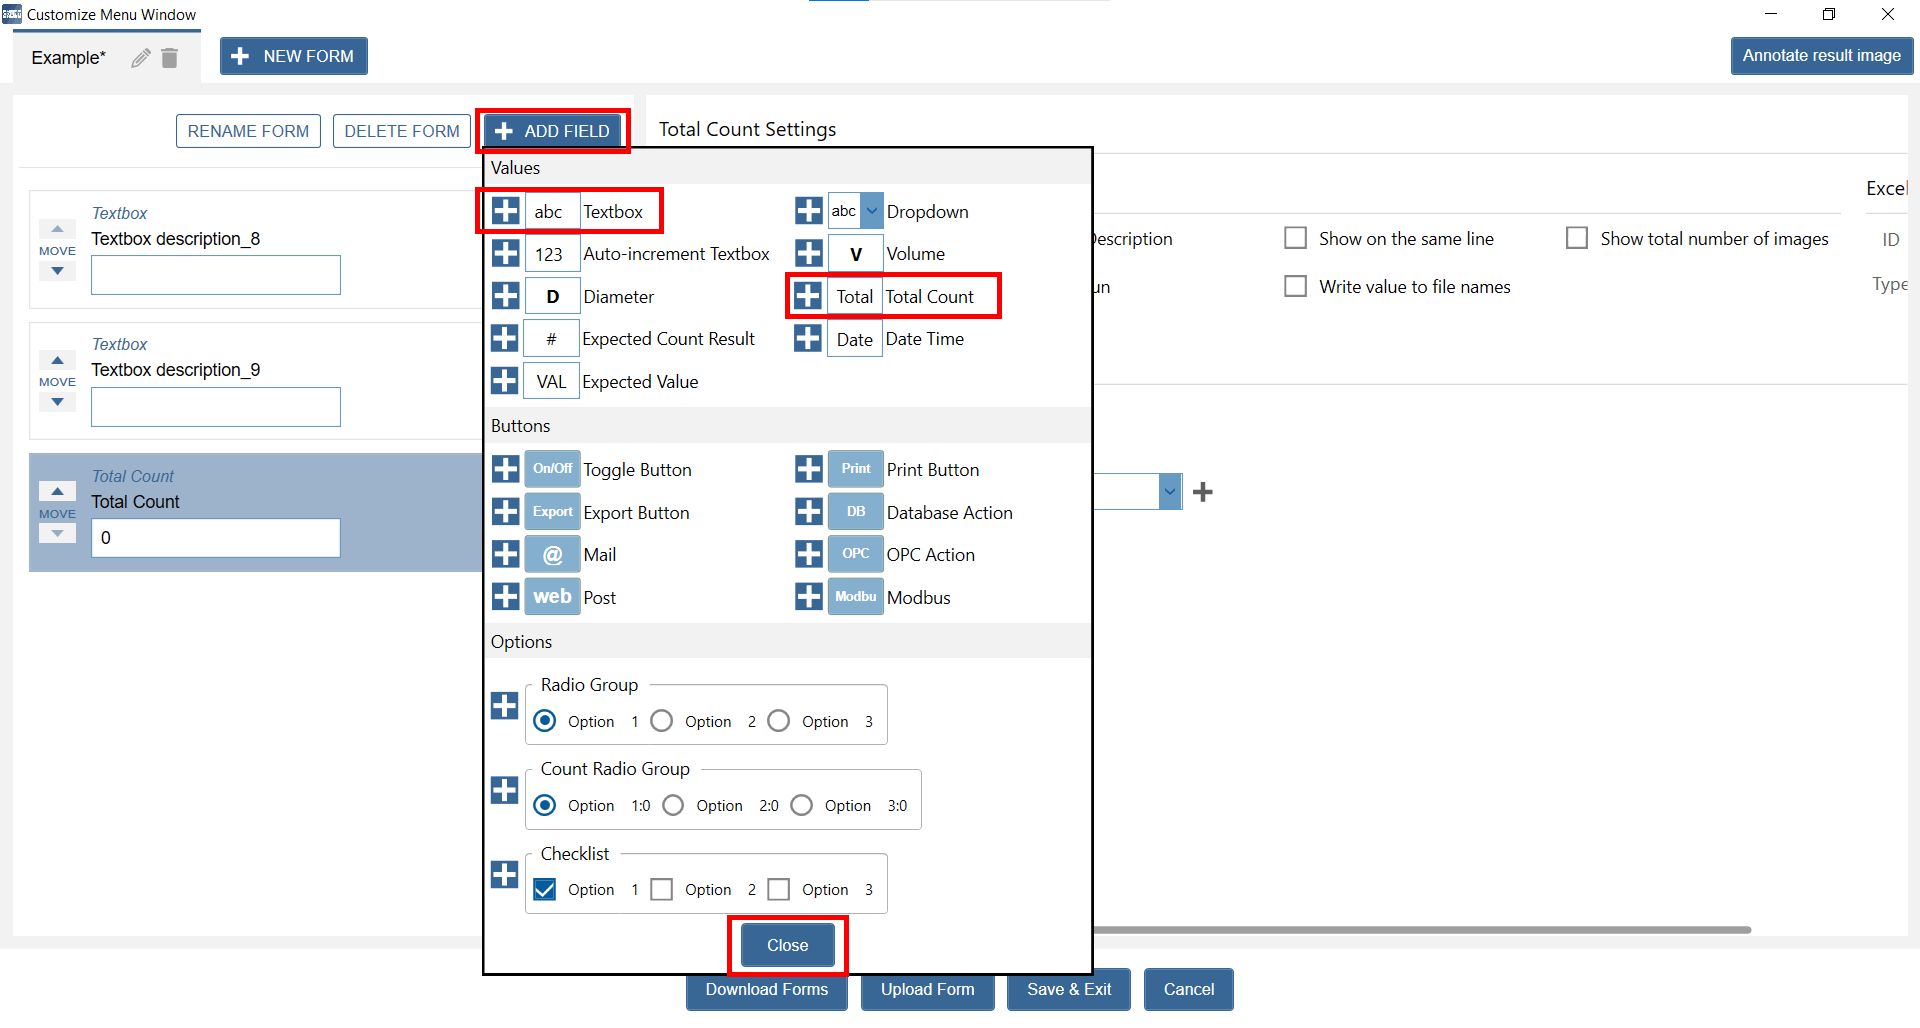
Task: Add Mail button with its plus icon
Action: tap(505, 554)
